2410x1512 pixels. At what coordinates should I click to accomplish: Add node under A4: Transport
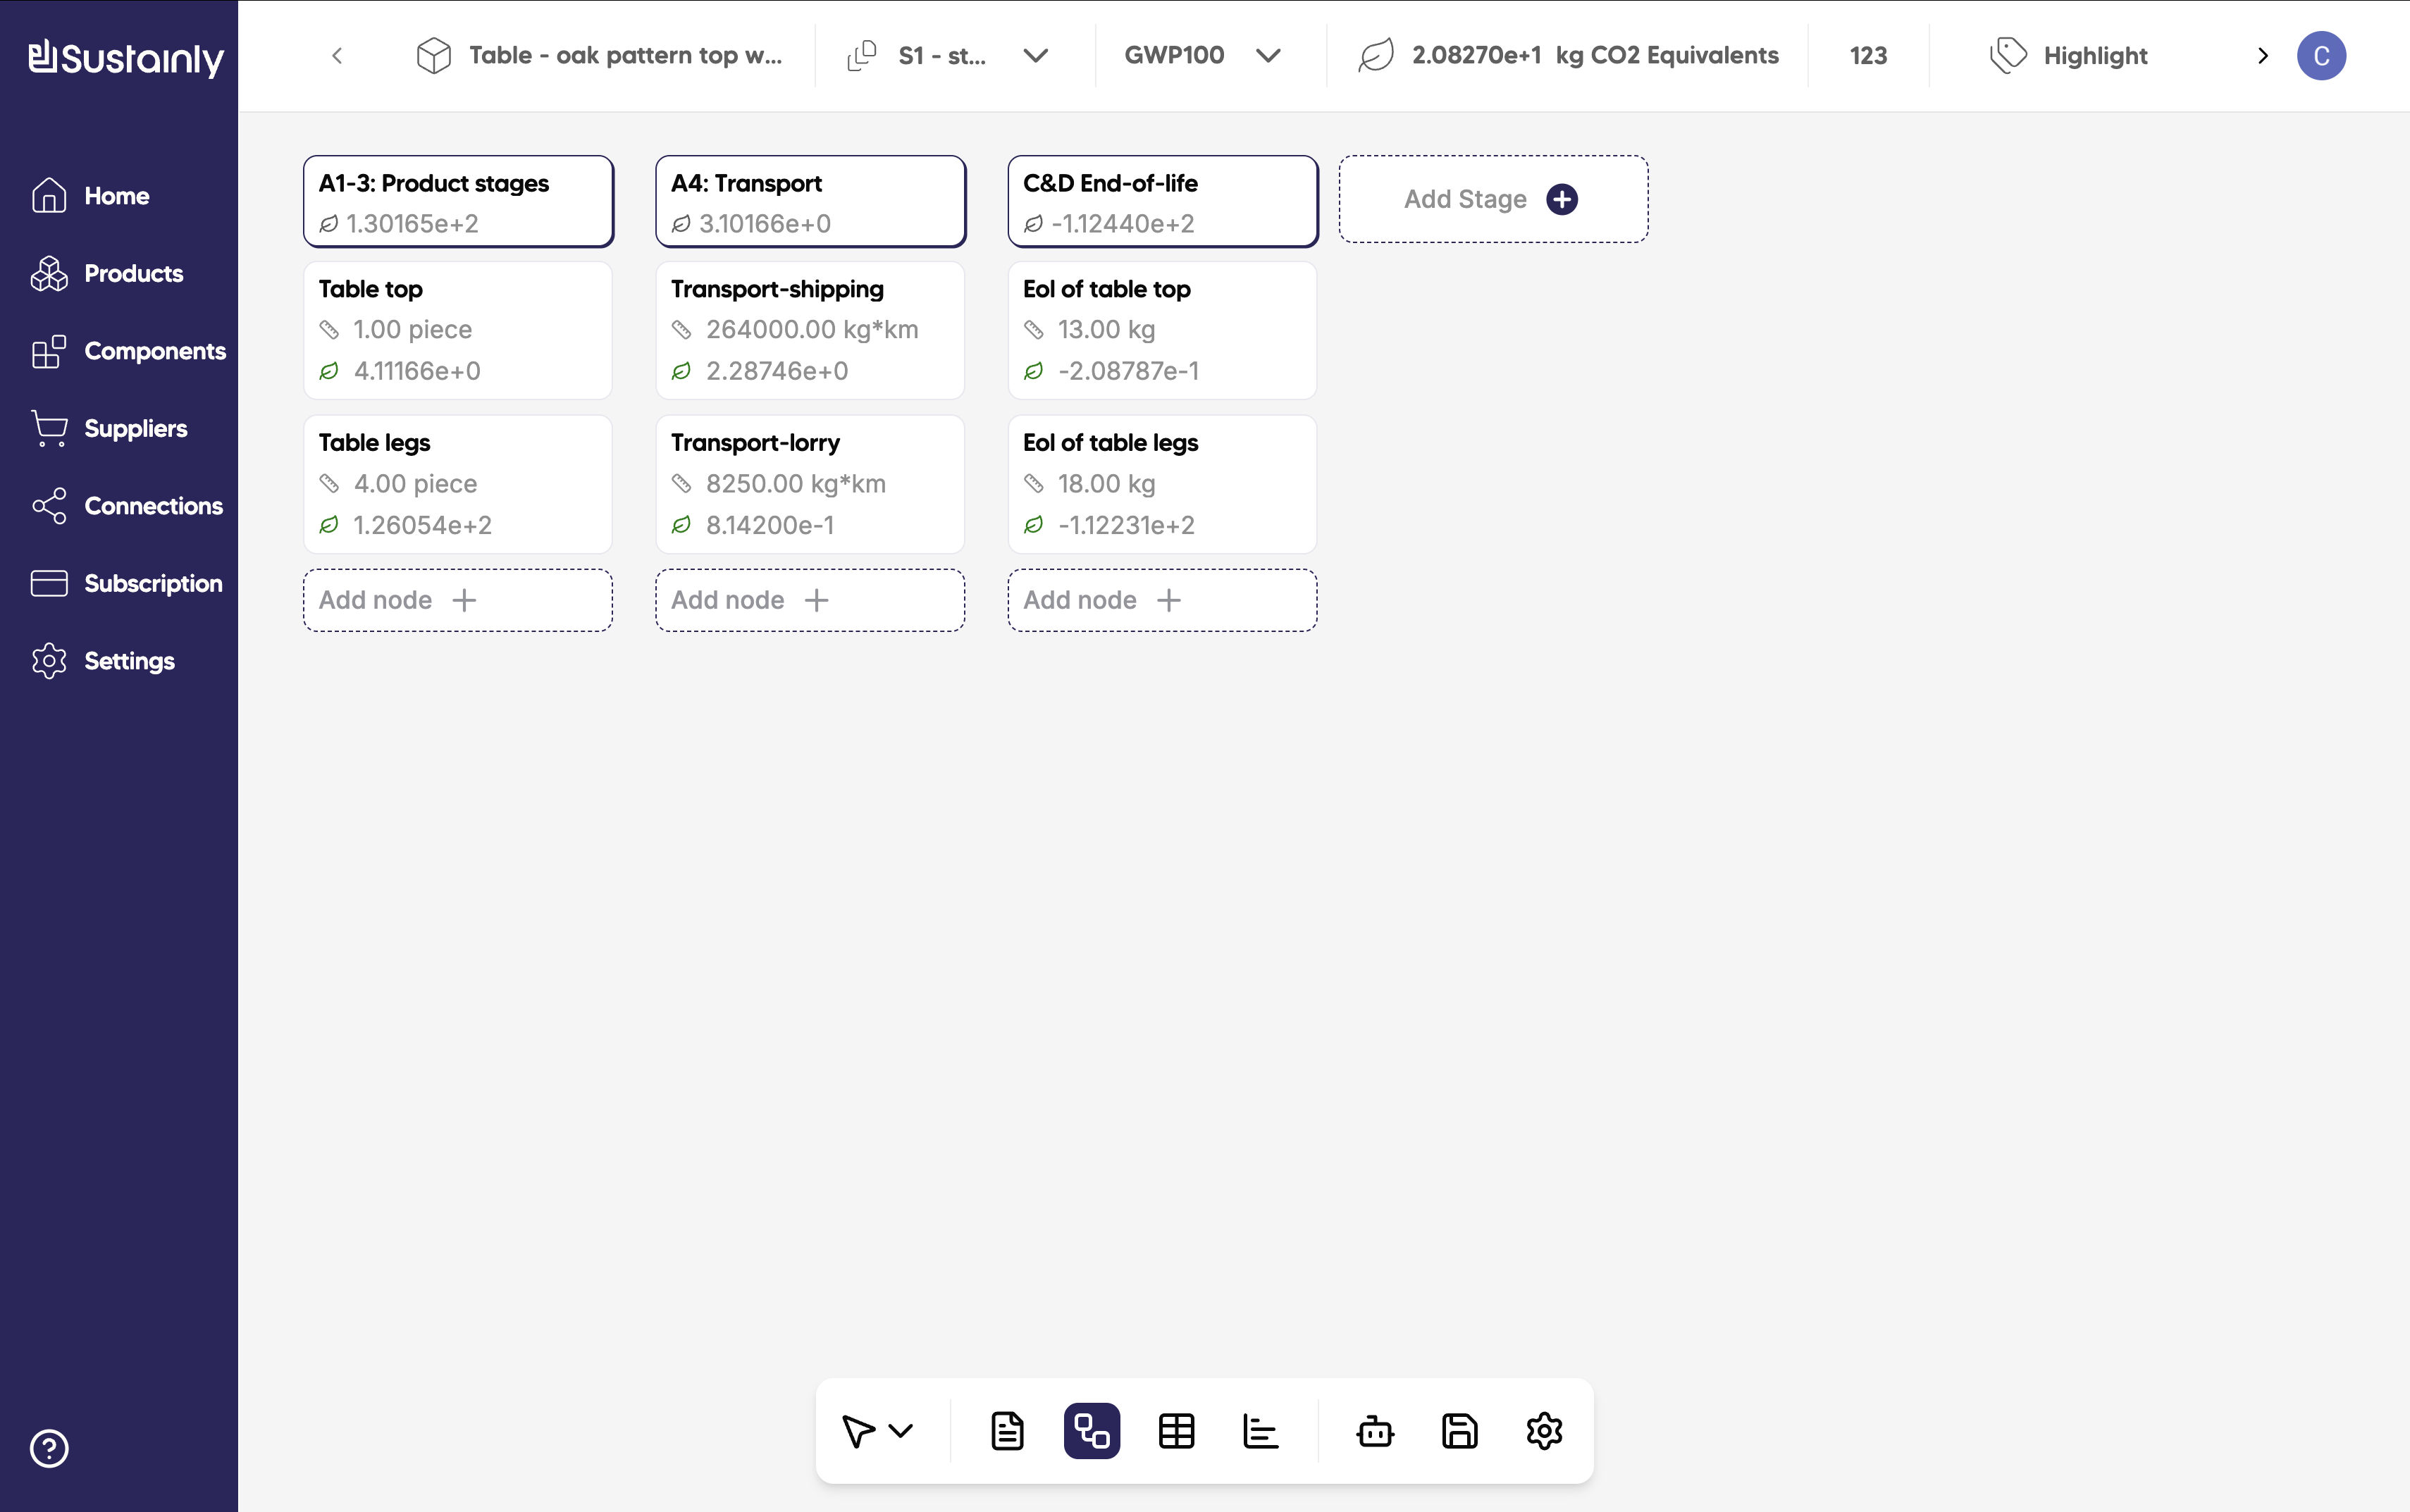click(809, 600)
